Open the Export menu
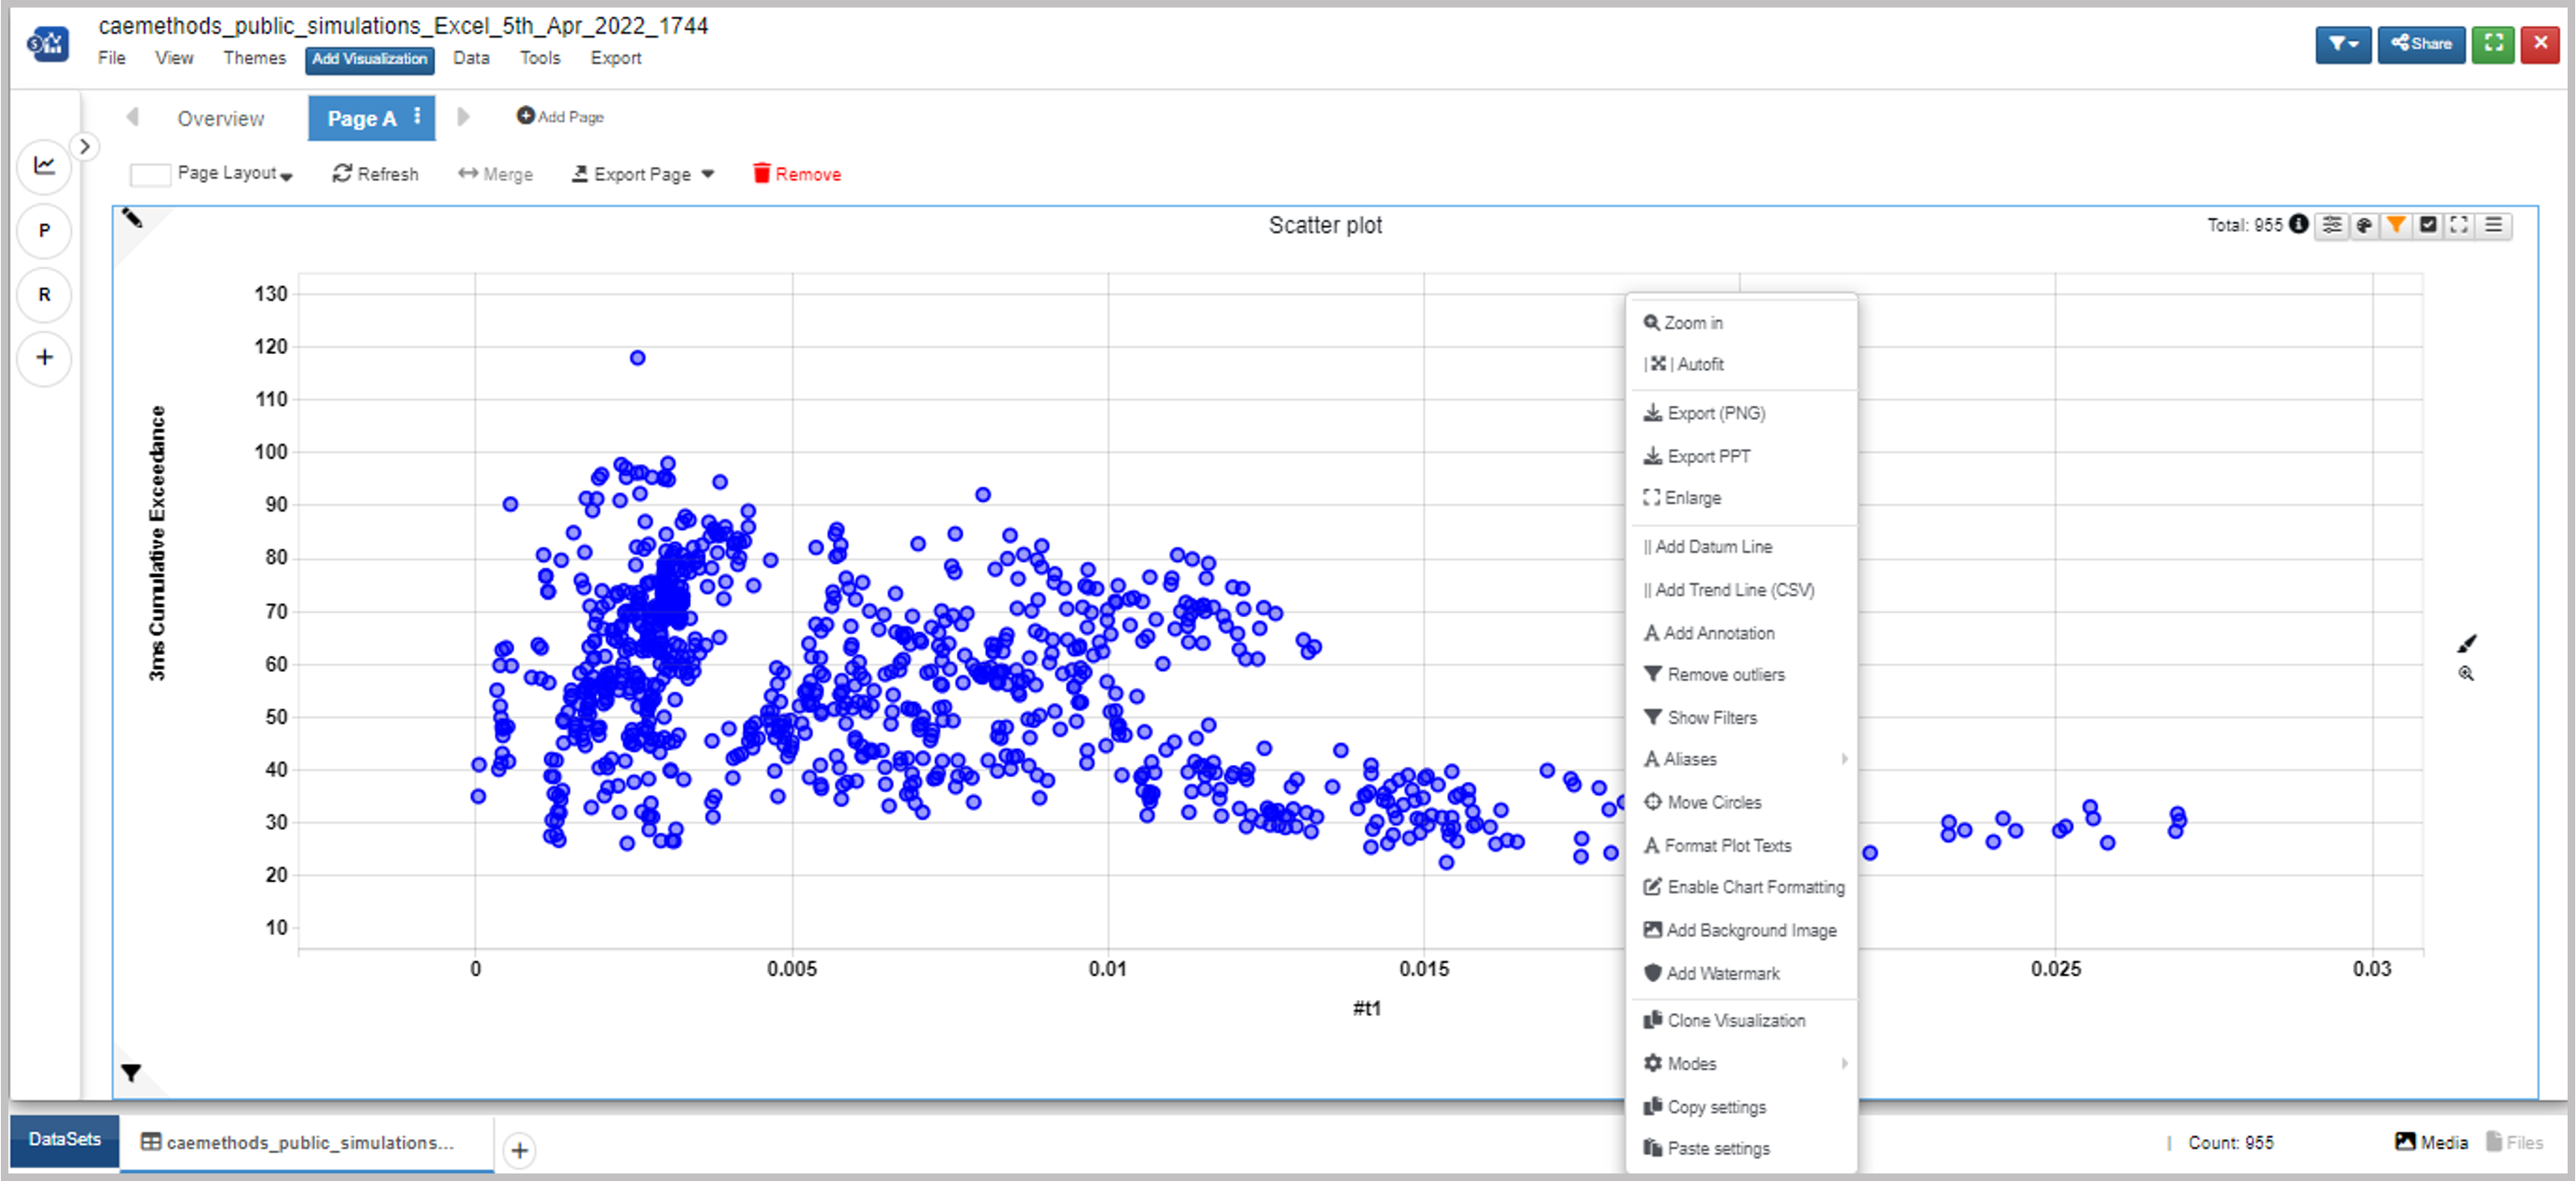This screenshot has height=1181, width=2576. [615, 58]
